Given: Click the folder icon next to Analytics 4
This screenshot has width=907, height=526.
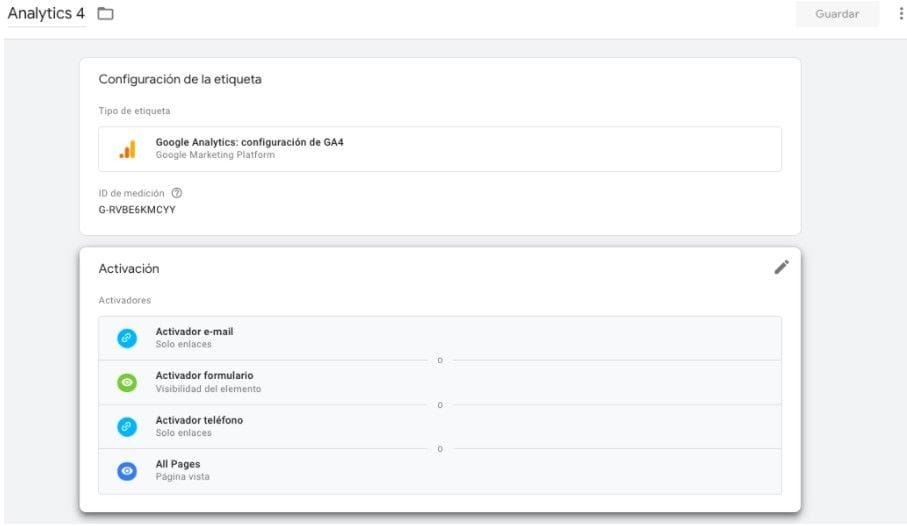Looking at the screenshot, I should tap(105, 13).
